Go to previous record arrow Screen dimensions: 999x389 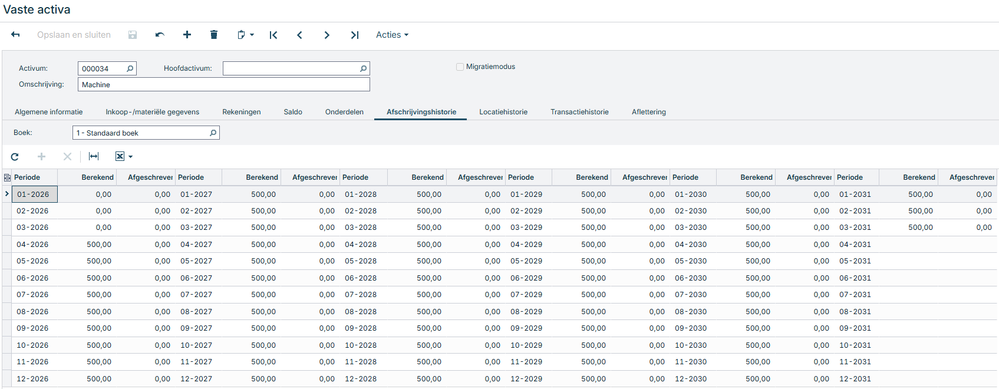(299, 35)
